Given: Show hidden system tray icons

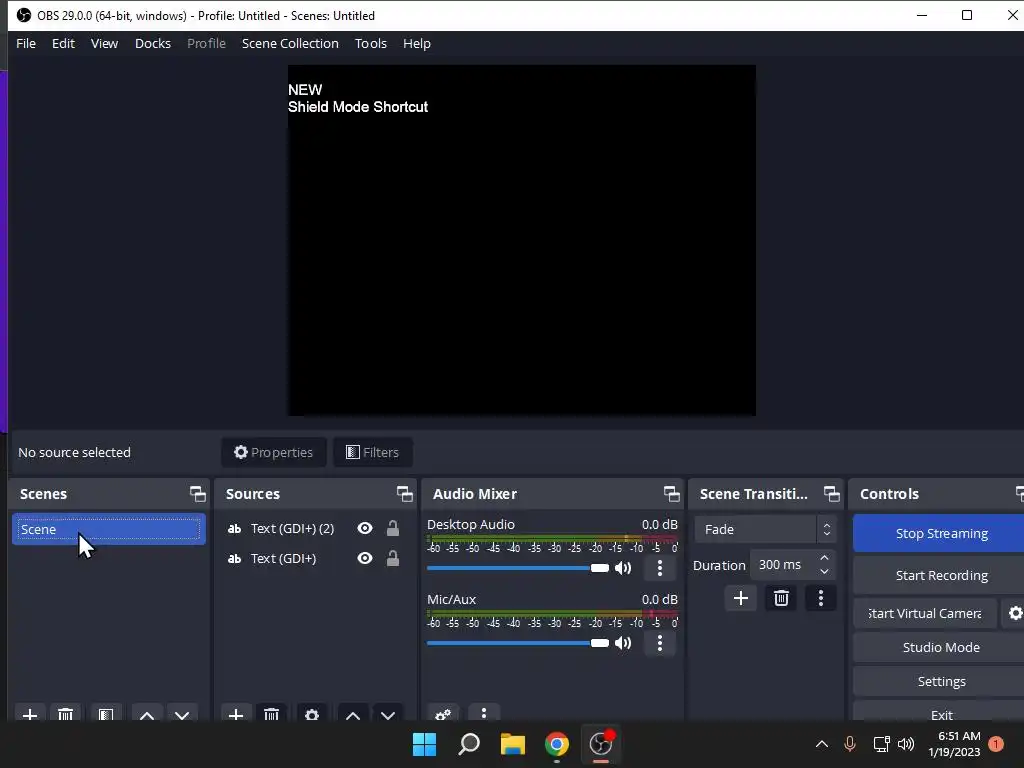Looking at the screenshot, I should [x=822, y=744].
